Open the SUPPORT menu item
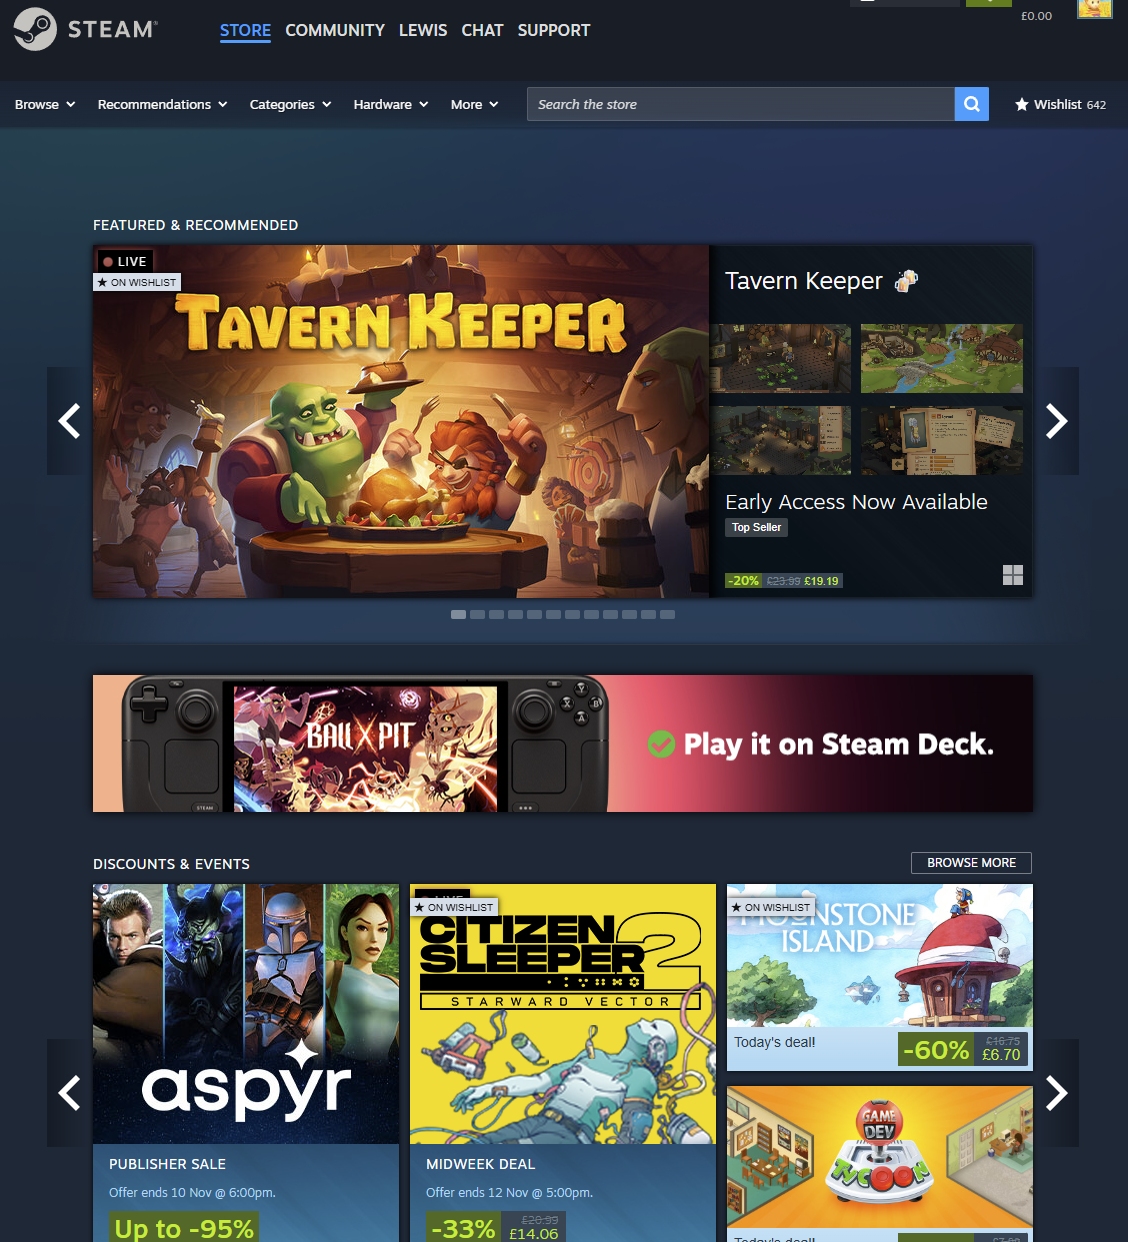Image resolution: width=1128 pixels, height=1242 pixels. (553, 30)
